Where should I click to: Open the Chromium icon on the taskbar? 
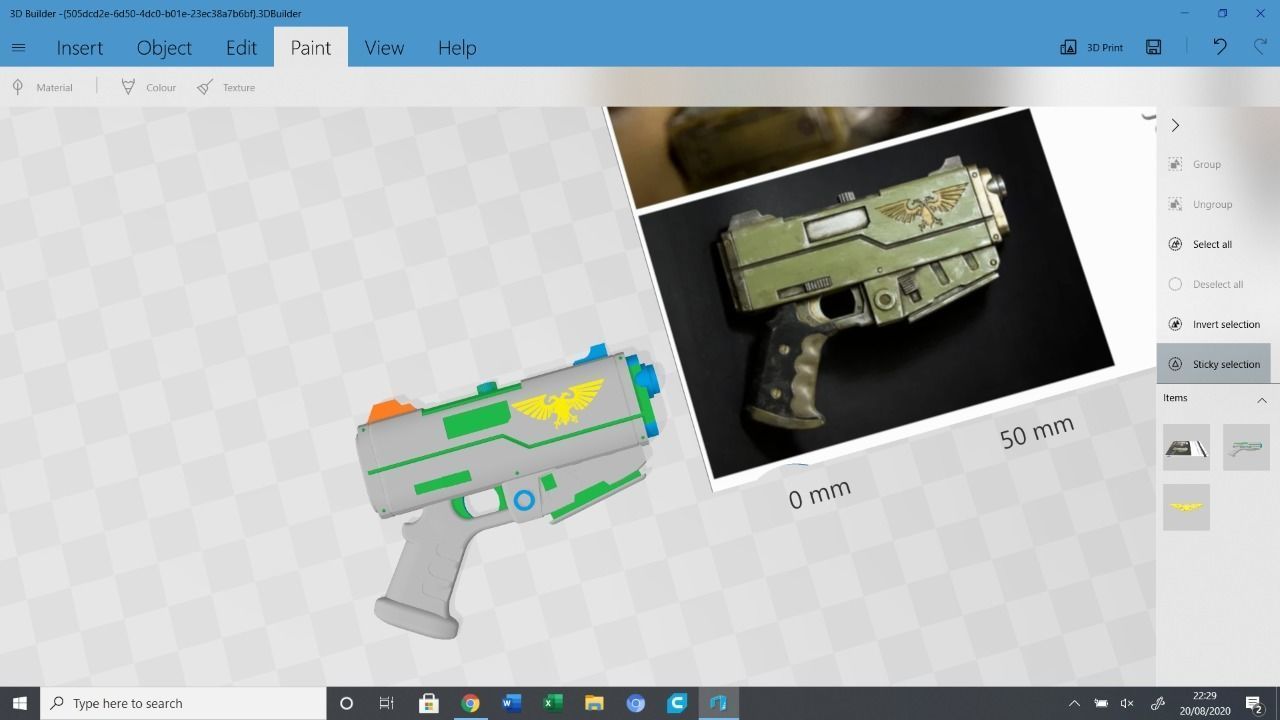(635, 703)
